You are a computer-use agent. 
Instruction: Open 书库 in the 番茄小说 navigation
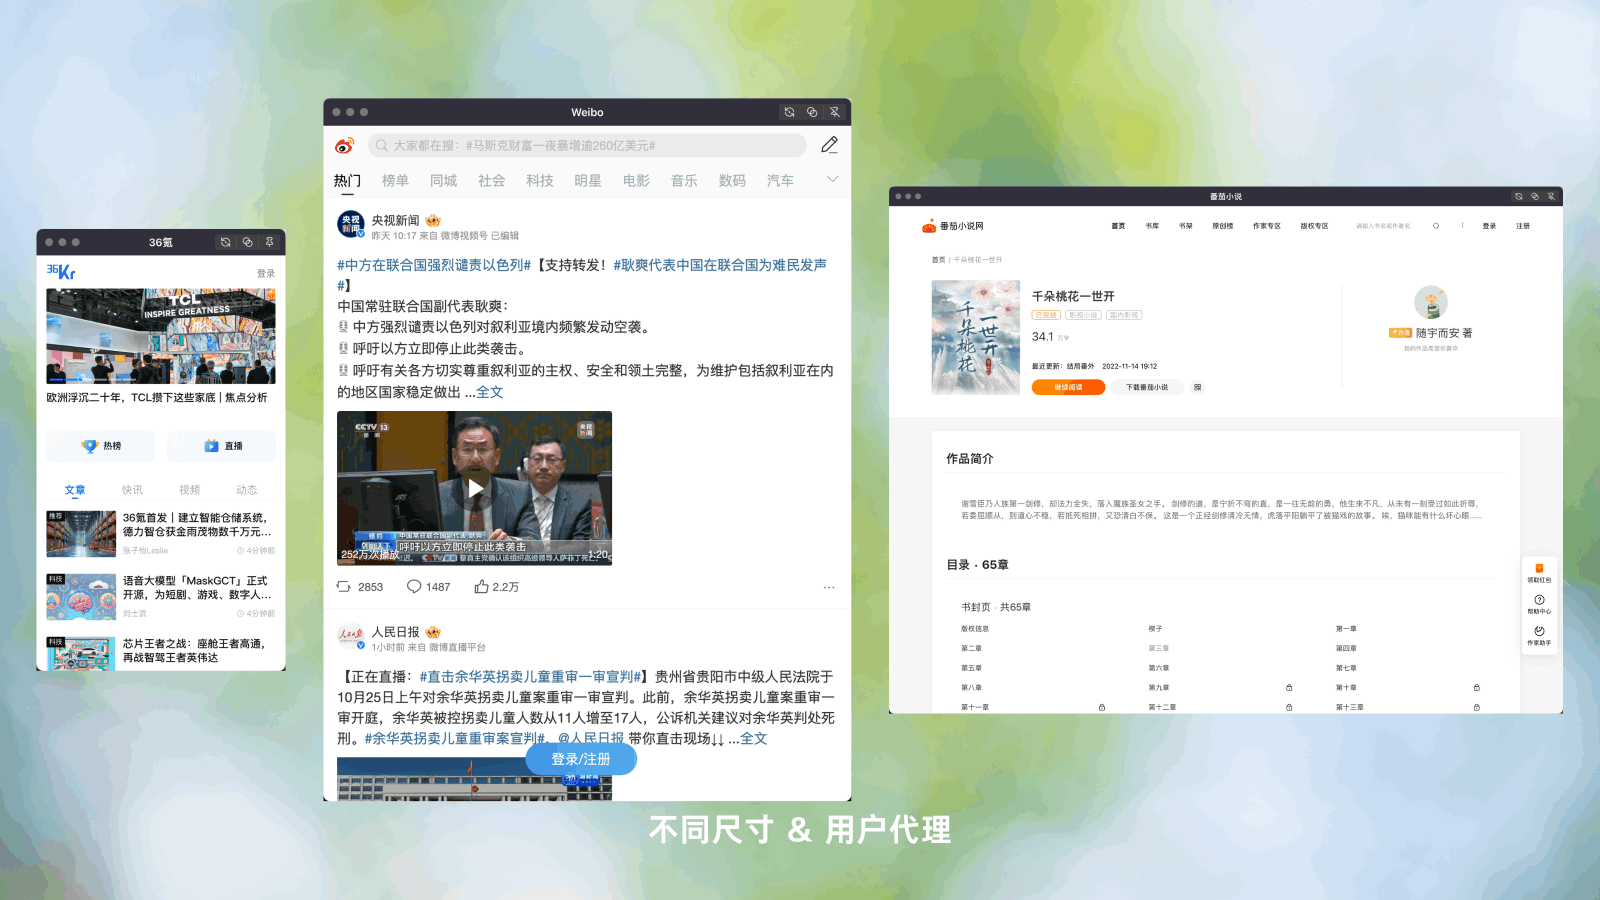tap(1152, 226)
